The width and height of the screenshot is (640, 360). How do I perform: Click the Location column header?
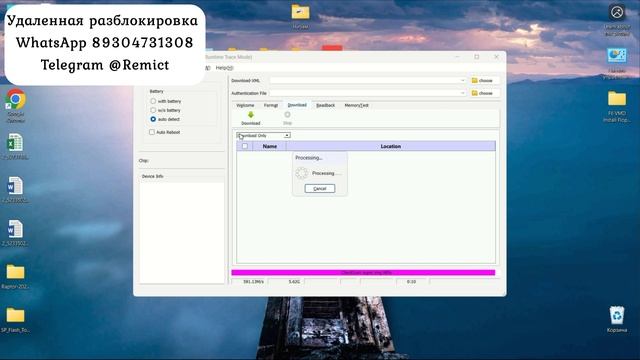(x=391, y=146)
